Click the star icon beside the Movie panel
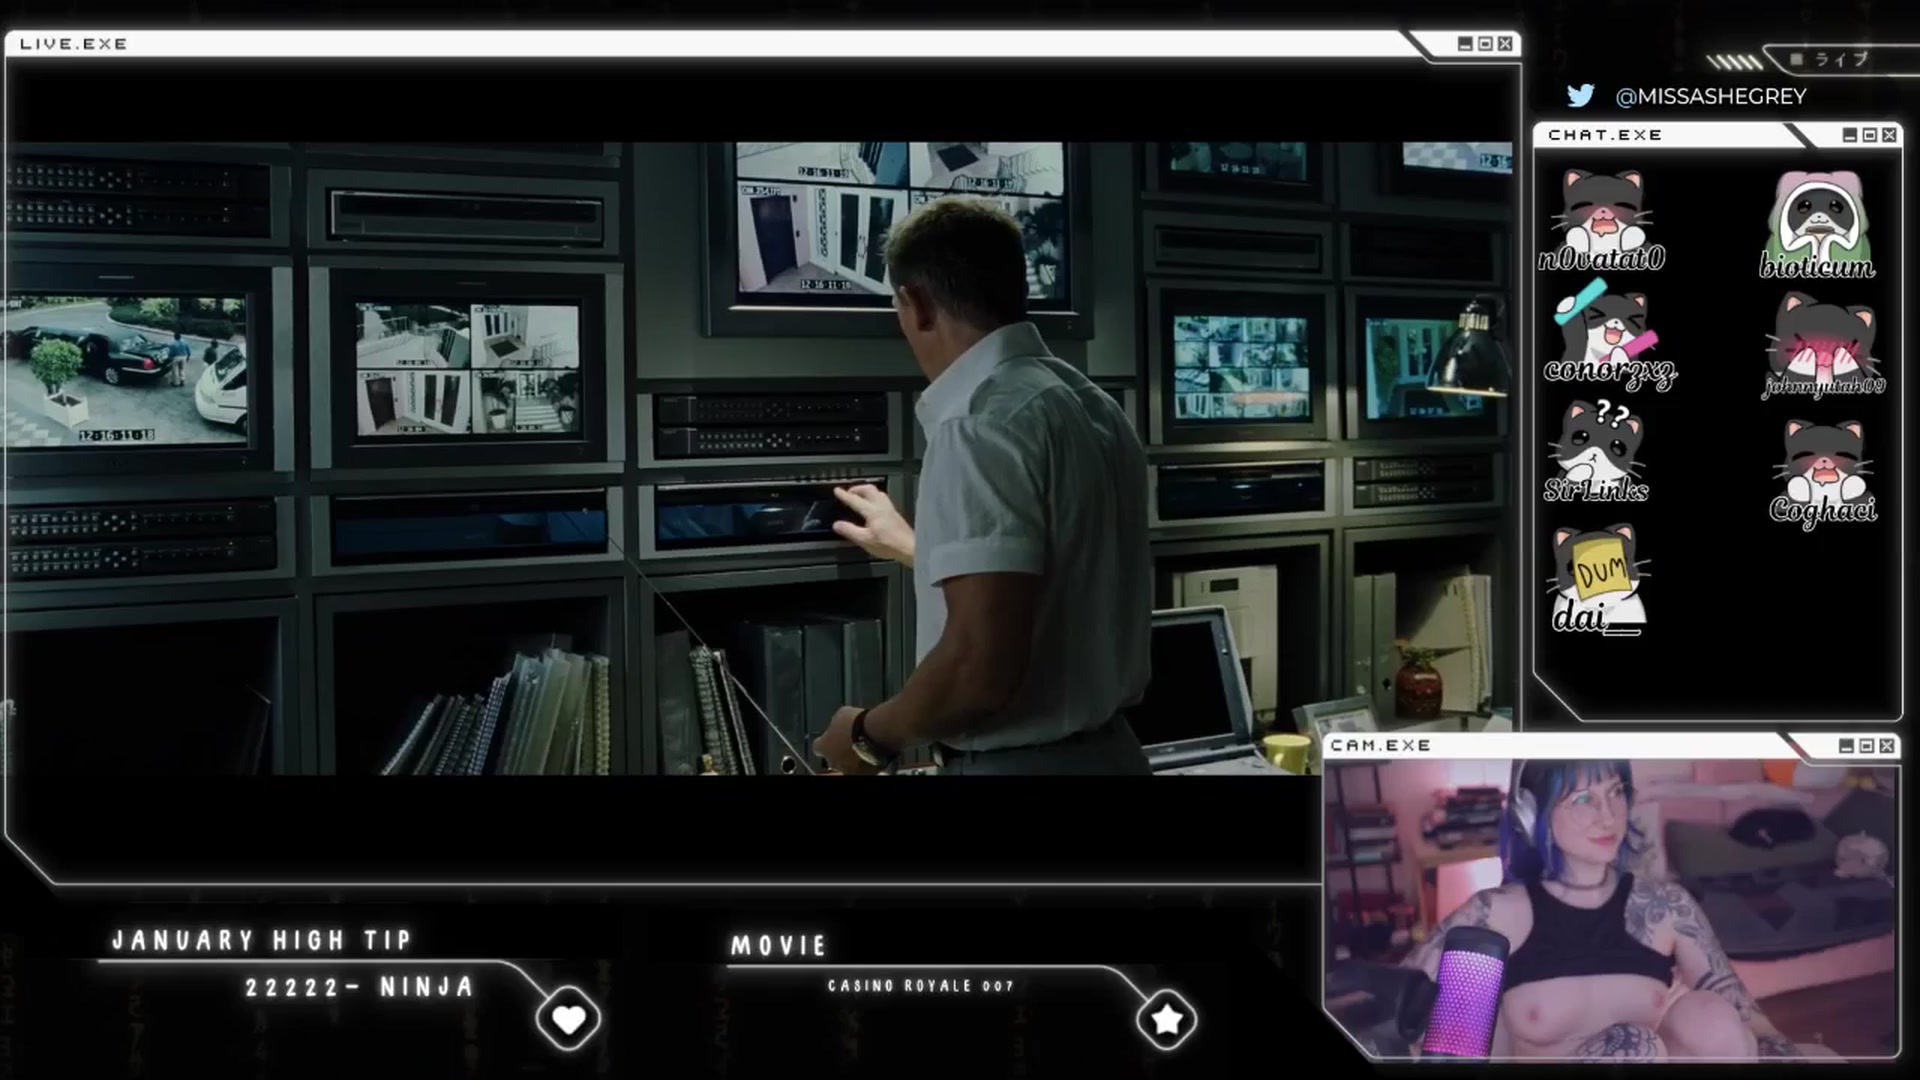Image resolution: width=1920 pixels, height=1080 pixels. tap(1166, 1019)
